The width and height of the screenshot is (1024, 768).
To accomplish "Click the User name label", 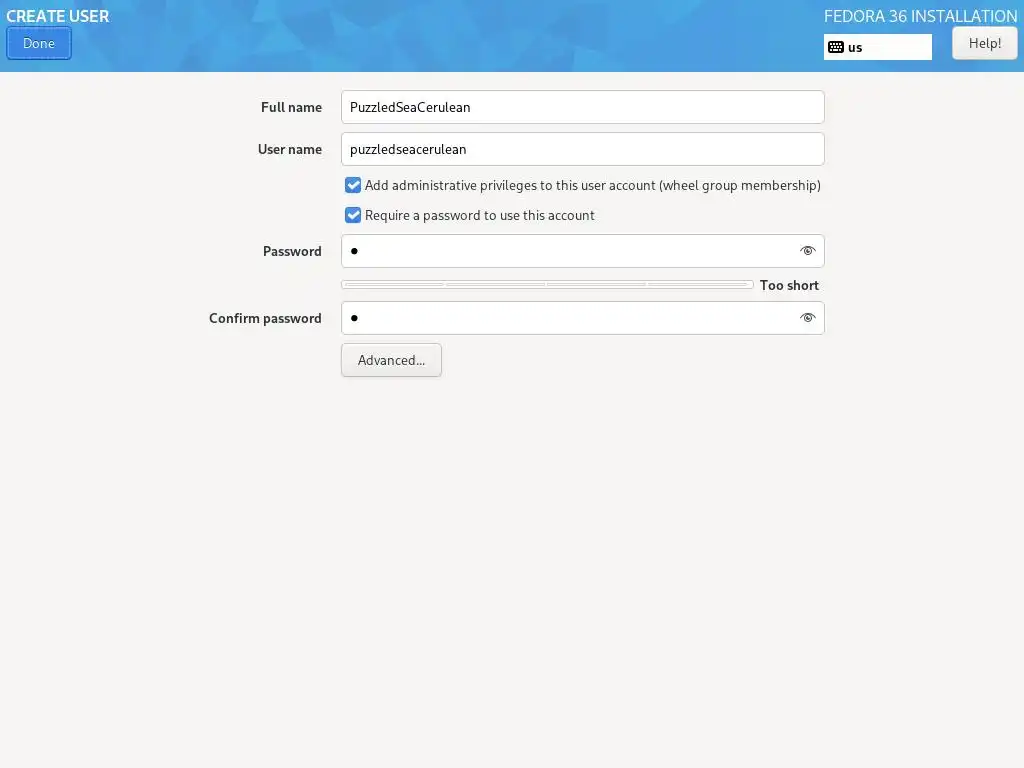I will pos(290,149).
